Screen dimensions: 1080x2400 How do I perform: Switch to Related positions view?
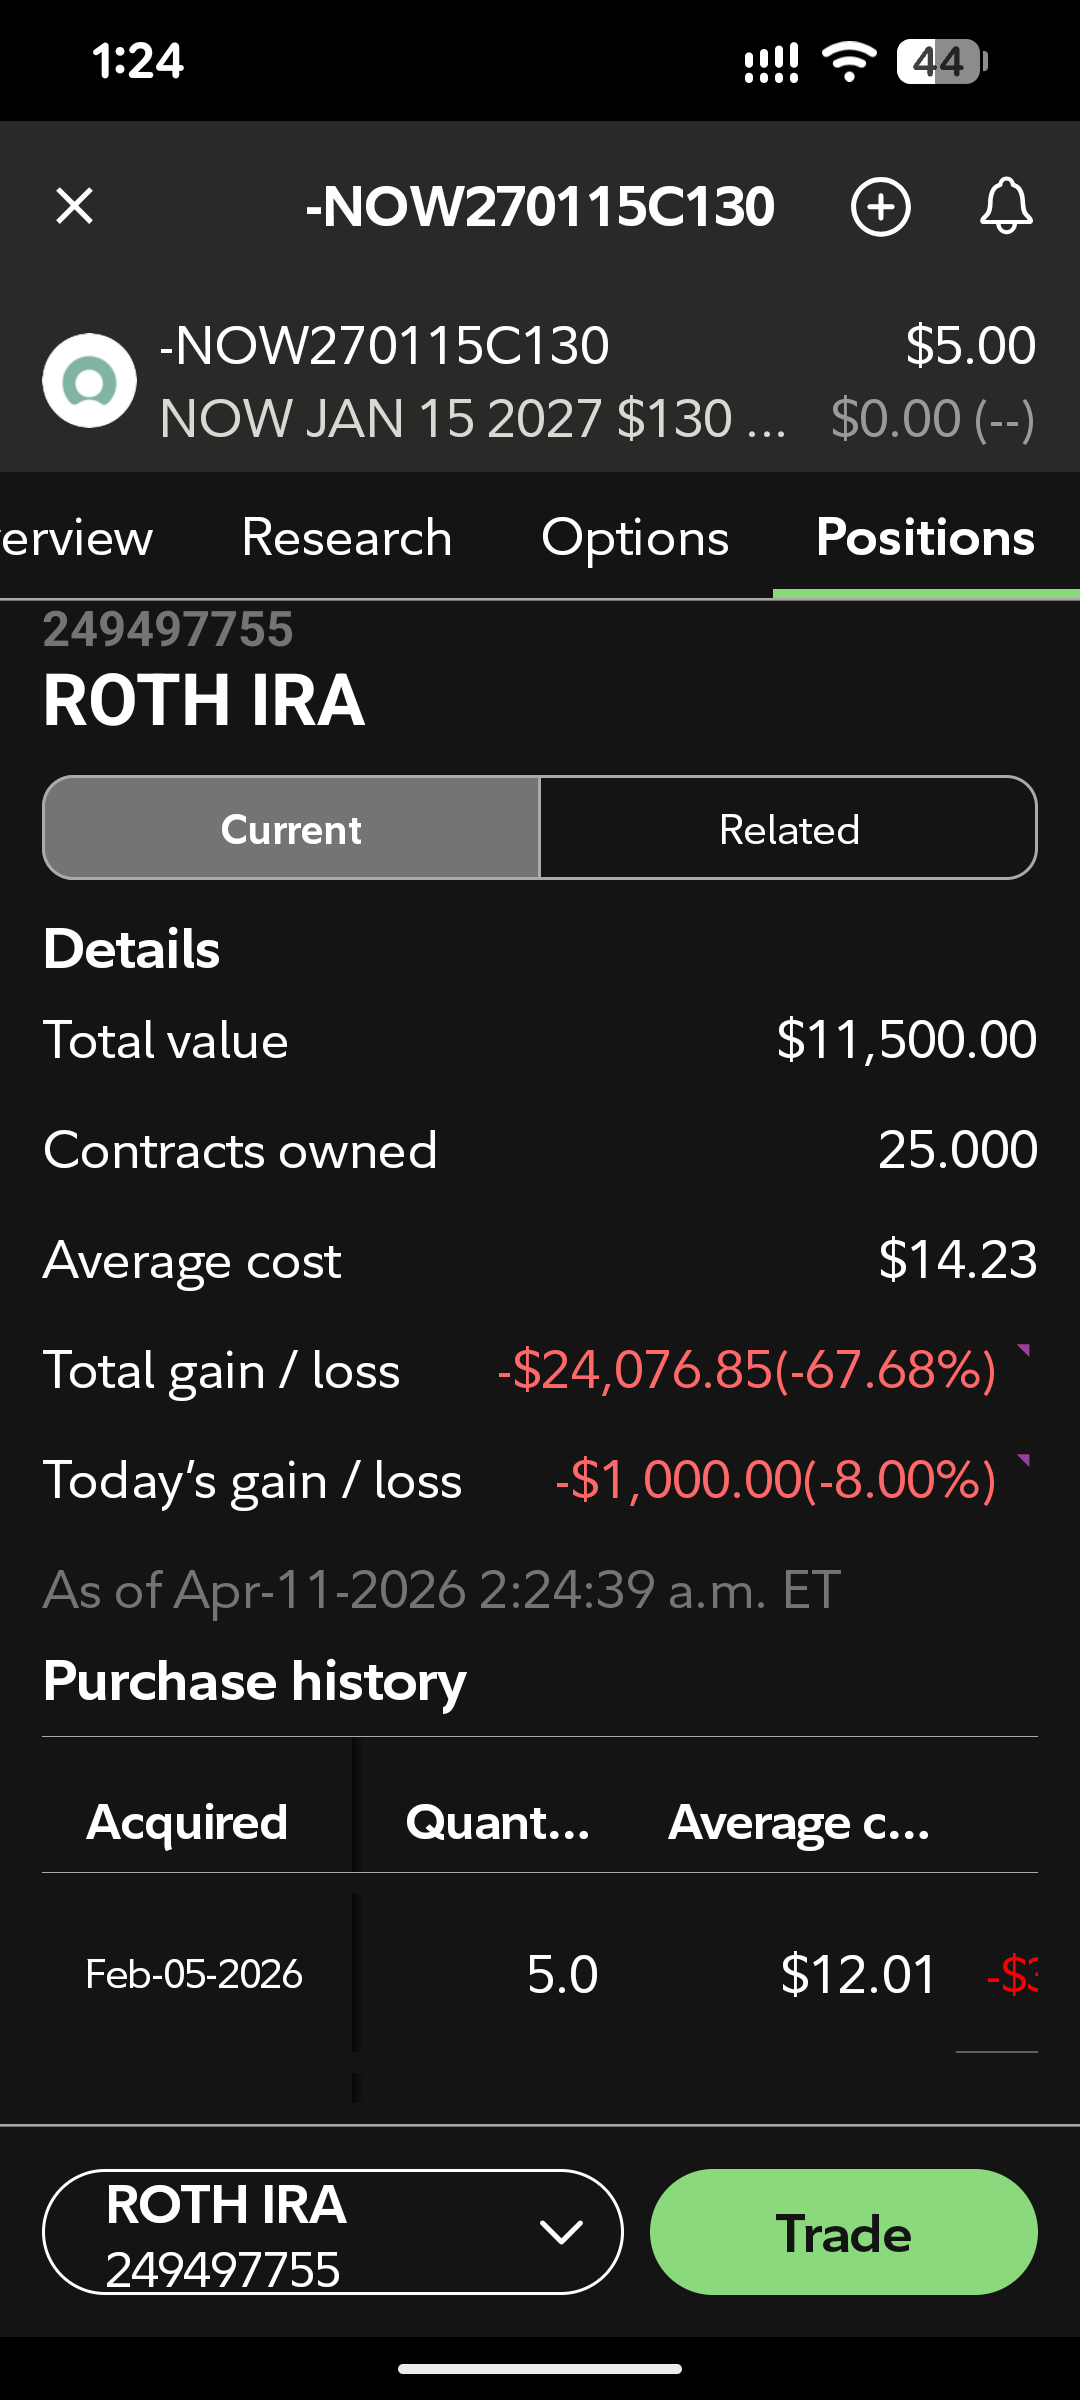(x=788, y=829)
